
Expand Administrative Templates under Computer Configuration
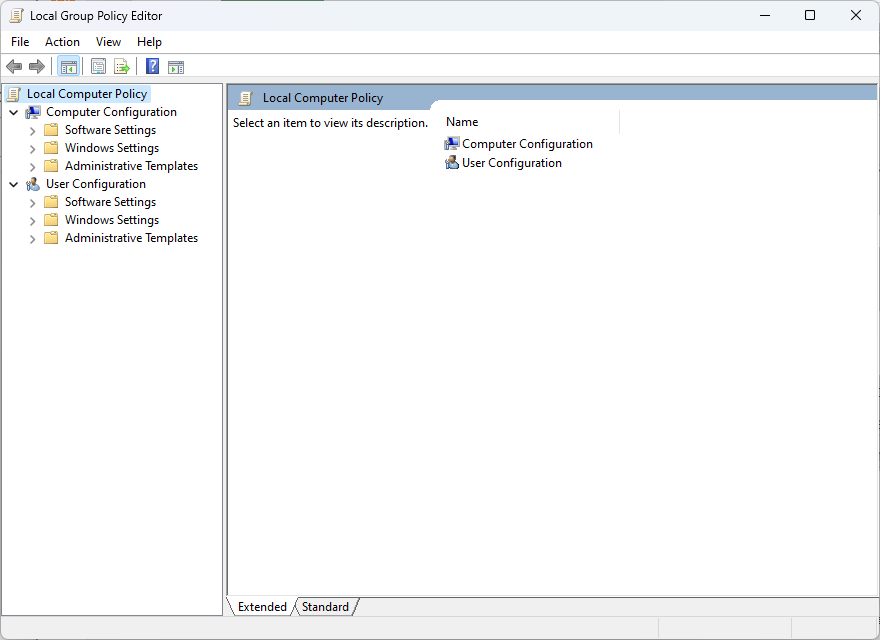tap(32, 167)
